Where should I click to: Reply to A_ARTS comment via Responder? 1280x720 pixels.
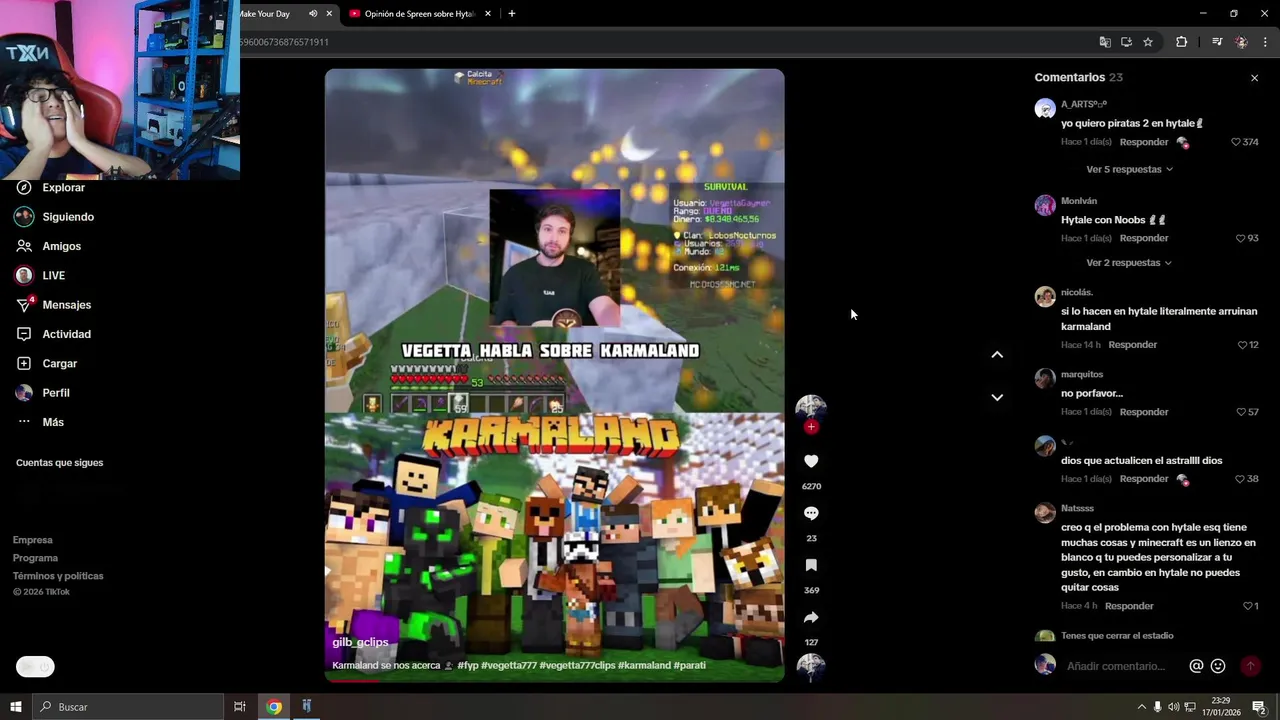pos(1144,142)
